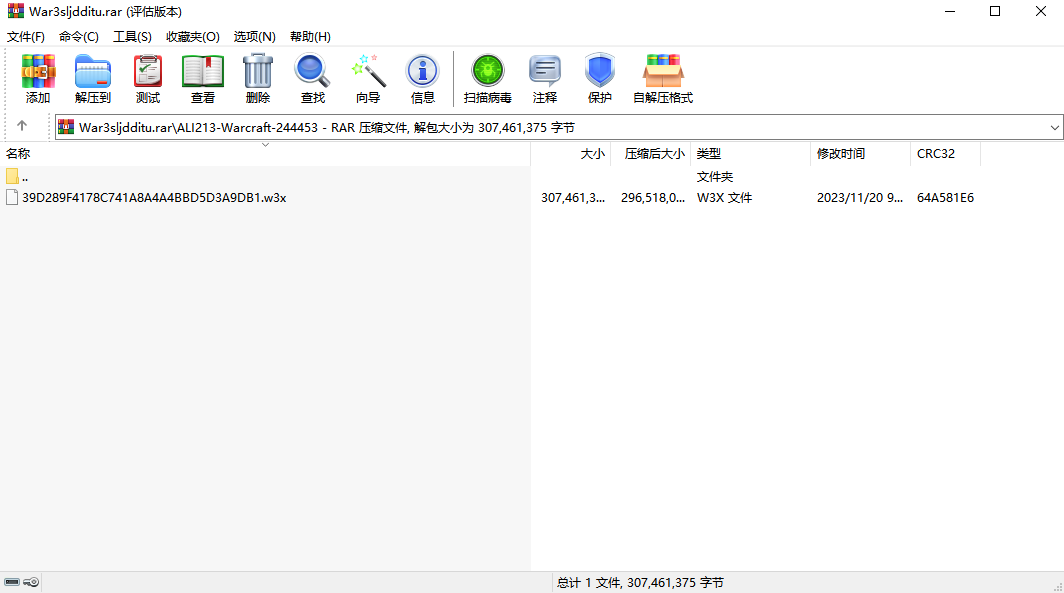Open the 选项(N) menu

[254, 37]
